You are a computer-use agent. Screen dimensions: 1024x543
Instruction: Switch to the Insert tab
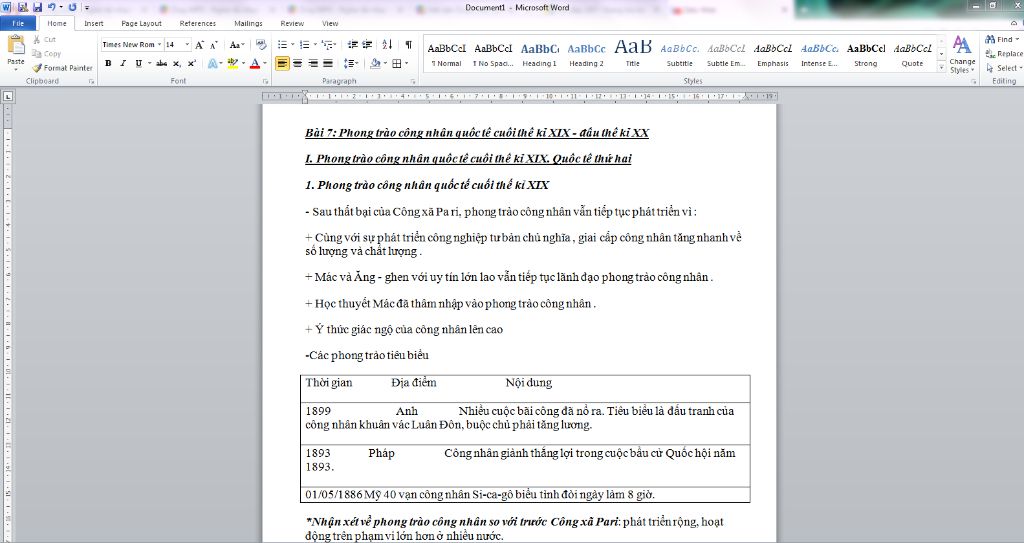click(93, 24)
